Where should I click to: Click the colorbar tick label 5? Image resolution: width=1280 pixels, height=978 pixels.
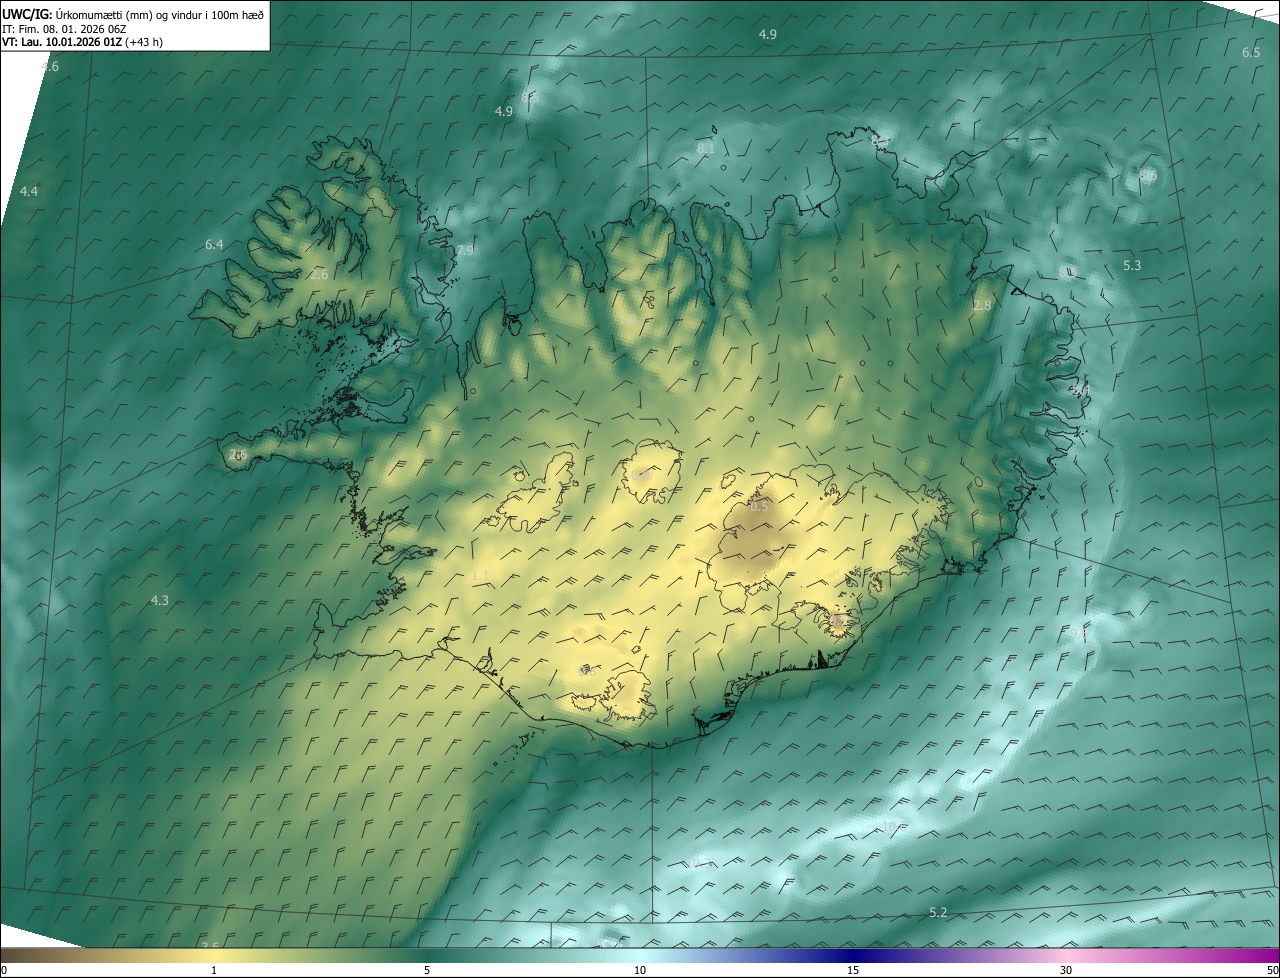point(427,971)
